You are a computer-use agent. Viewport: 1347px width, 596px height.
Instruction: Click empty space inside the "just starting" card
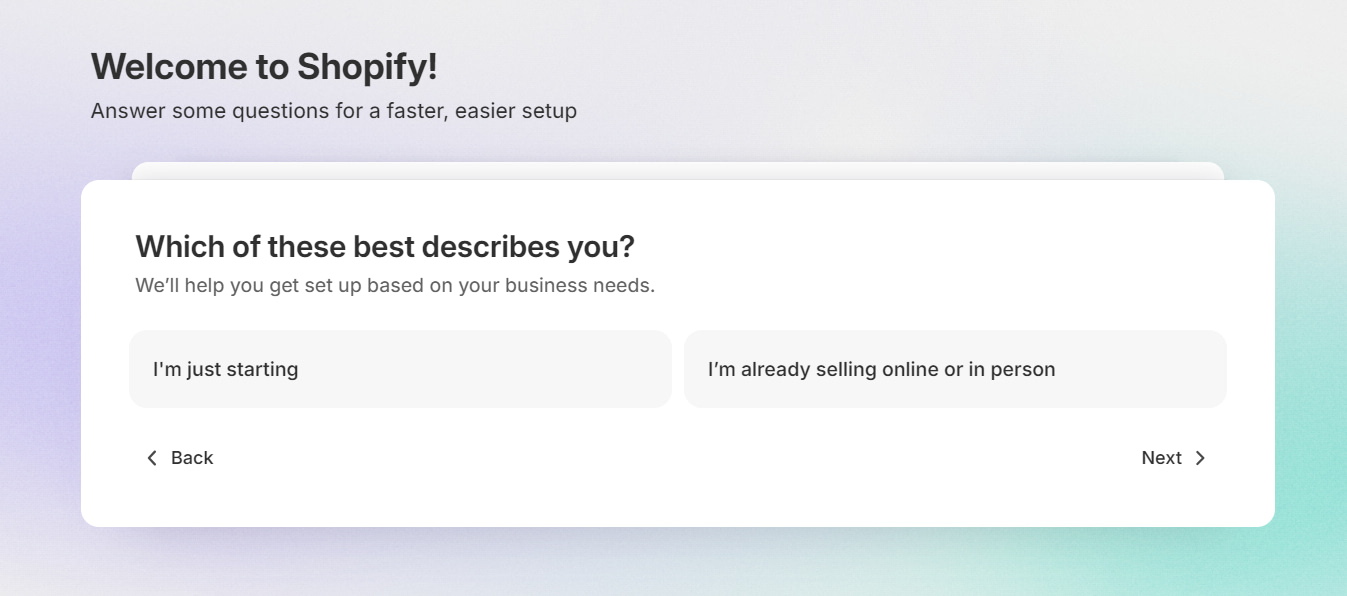500,369
